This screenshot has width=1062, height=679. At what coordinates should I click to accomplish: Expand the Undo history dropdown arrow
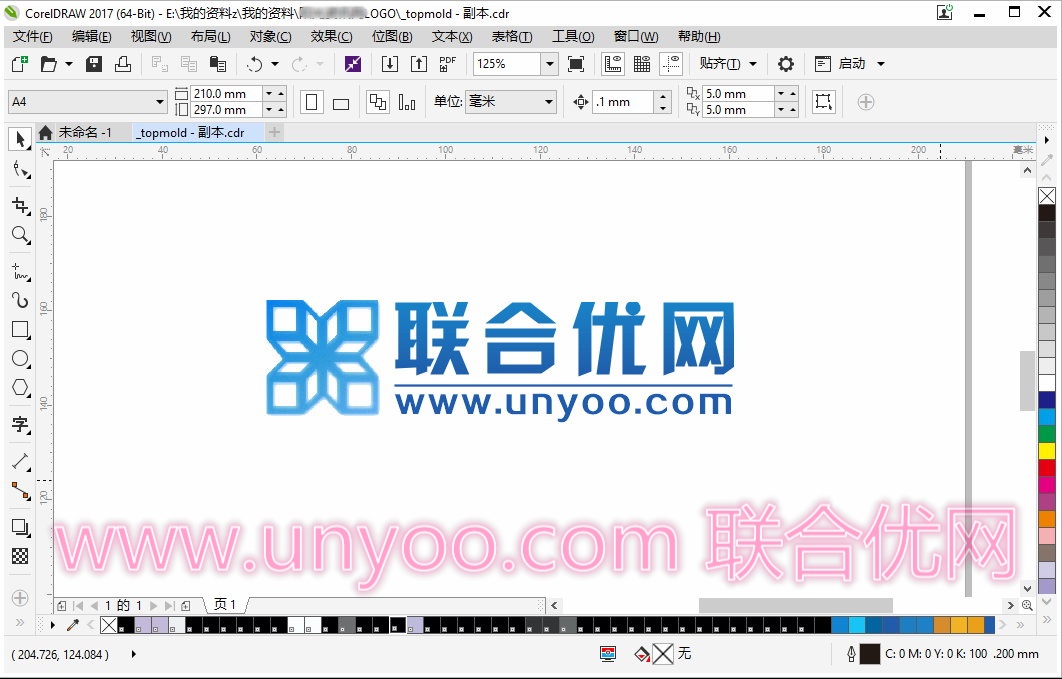[274, 64]
